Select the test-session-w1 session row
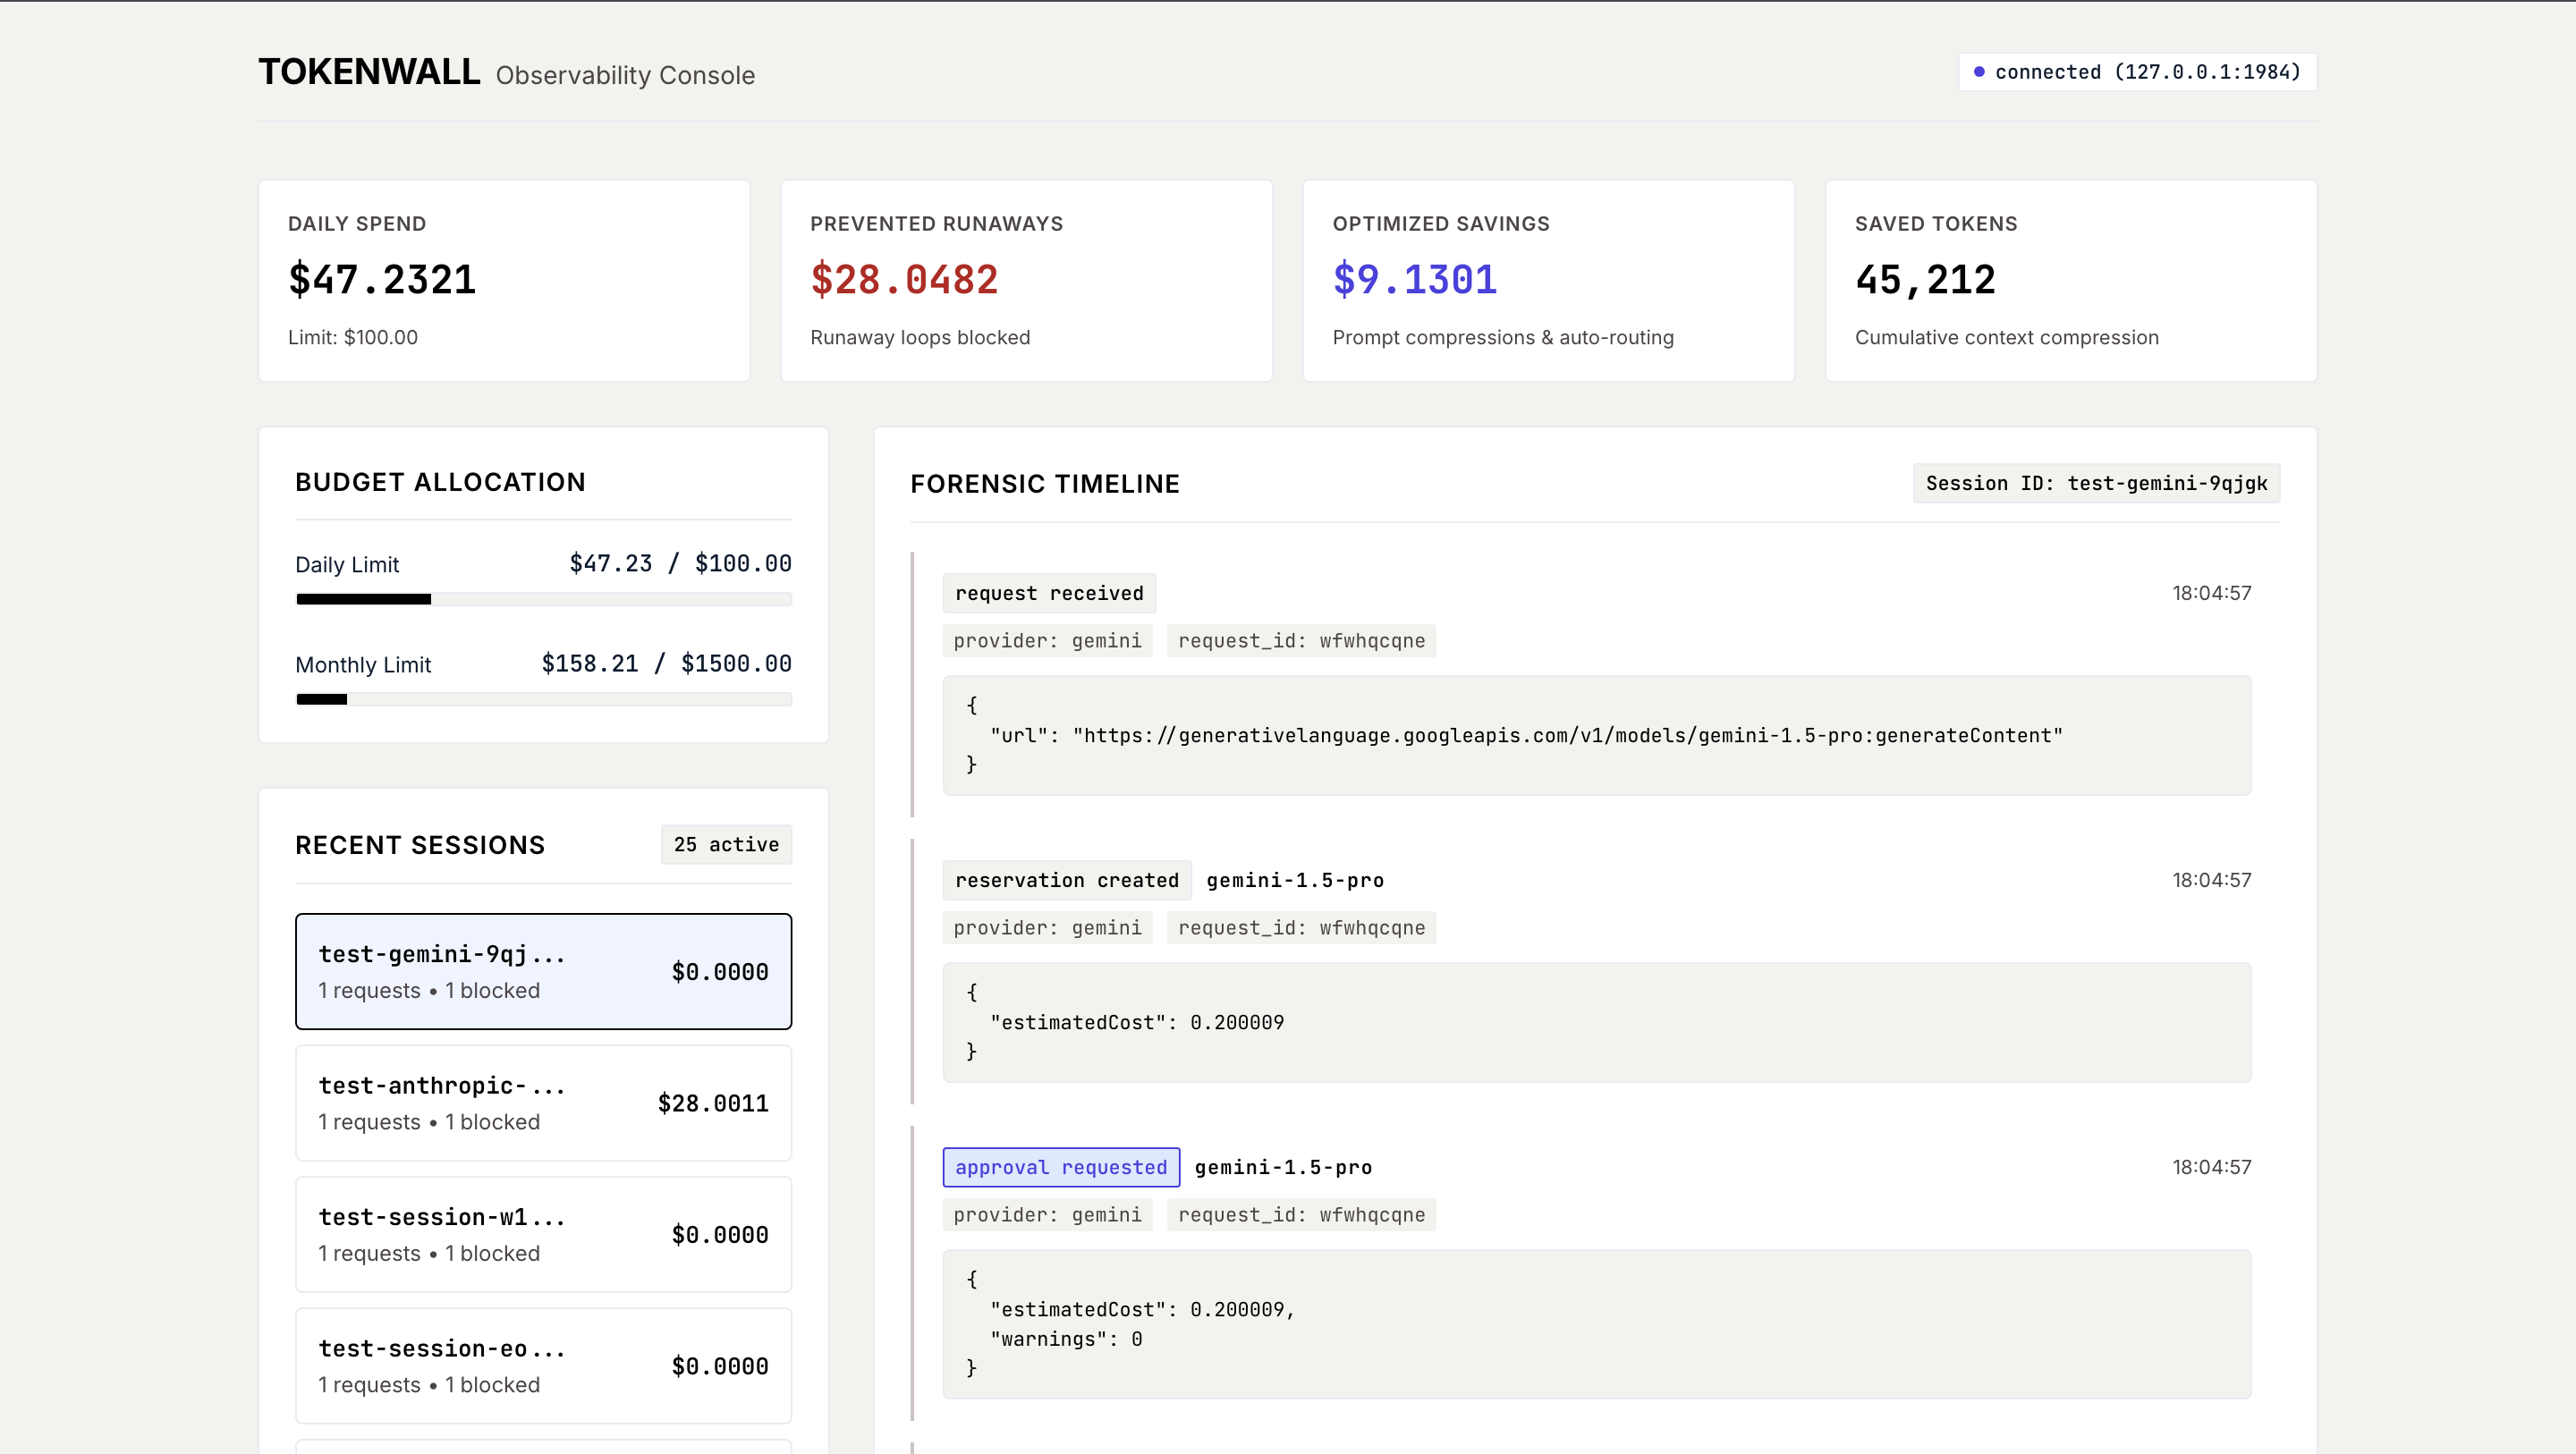 544,1234
